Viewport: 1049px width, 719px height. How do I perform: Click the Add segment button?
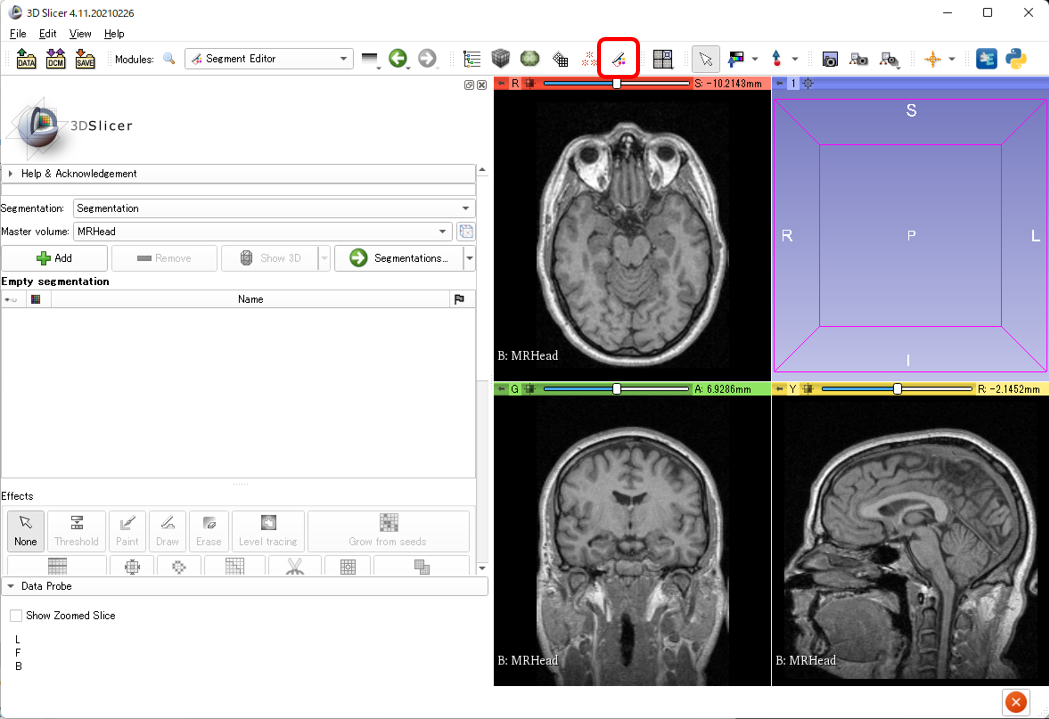pyautogui.click(x=54, y=258)
